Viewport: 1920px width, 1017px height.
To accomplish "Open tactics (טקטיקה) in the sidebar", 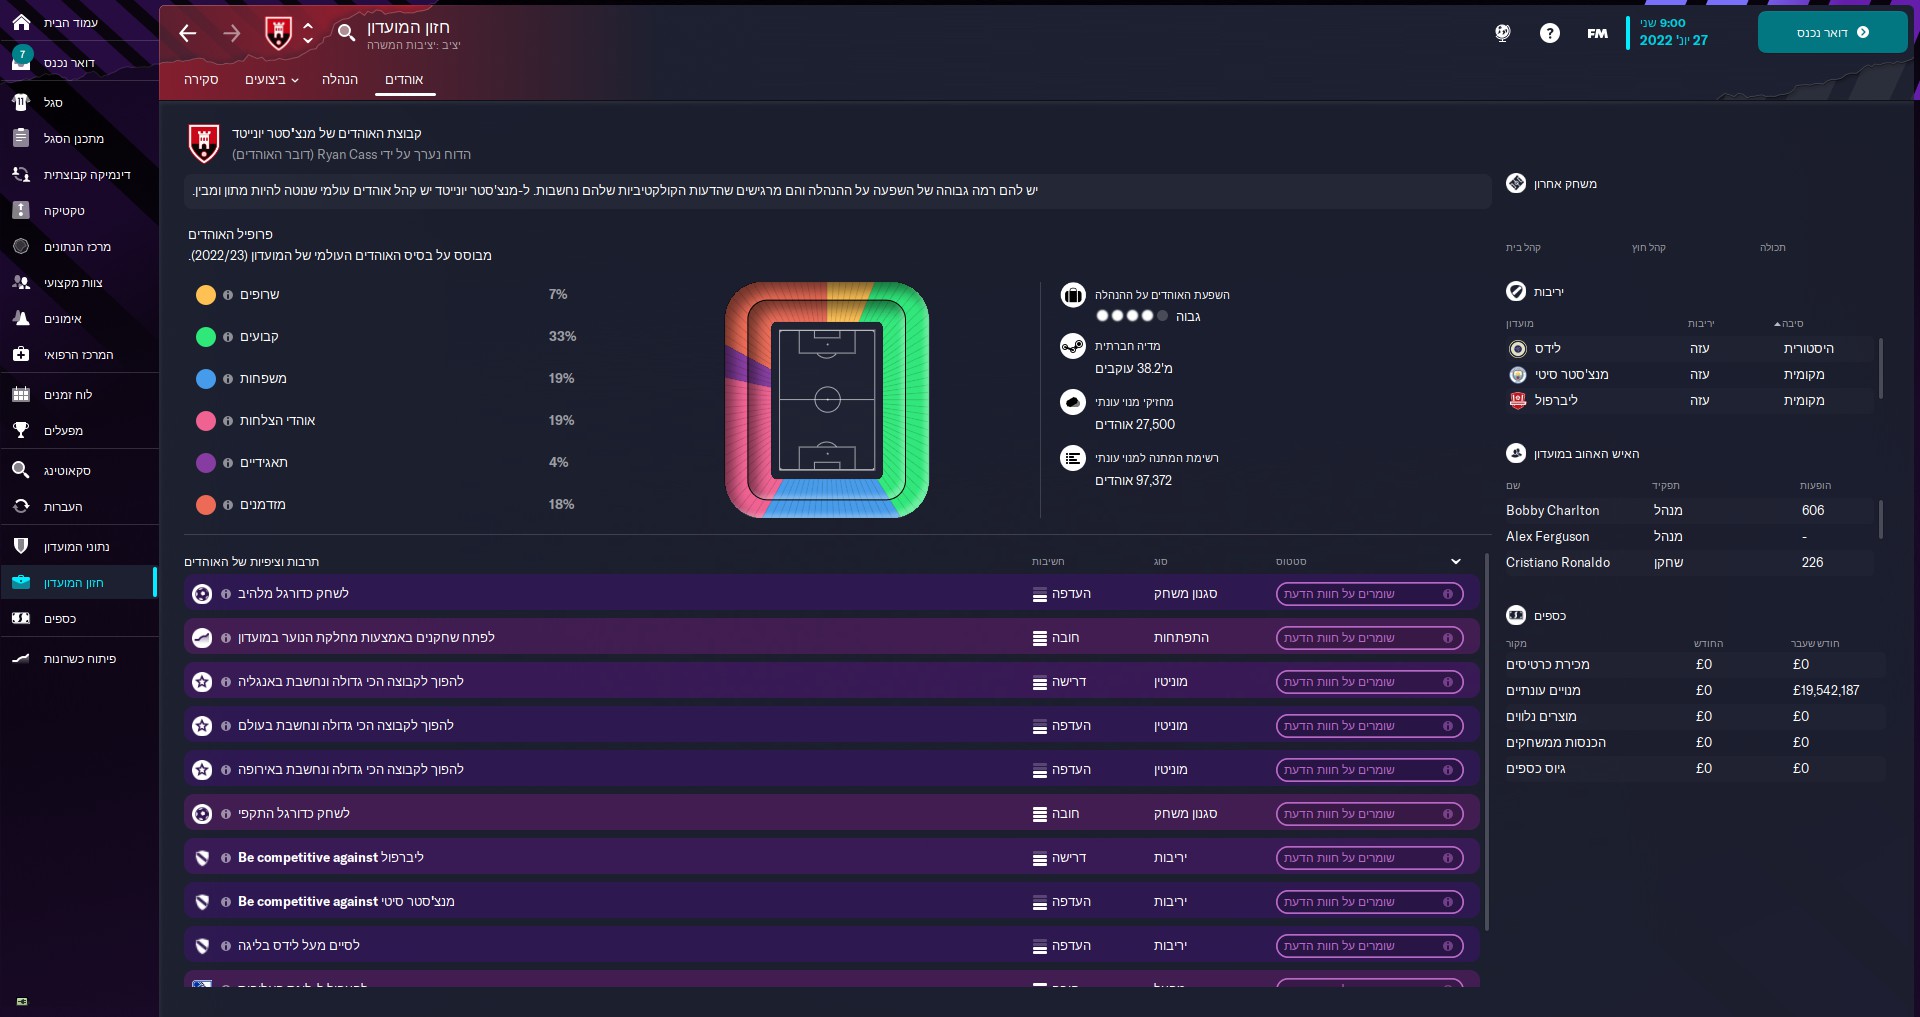I will pos(79,210).
